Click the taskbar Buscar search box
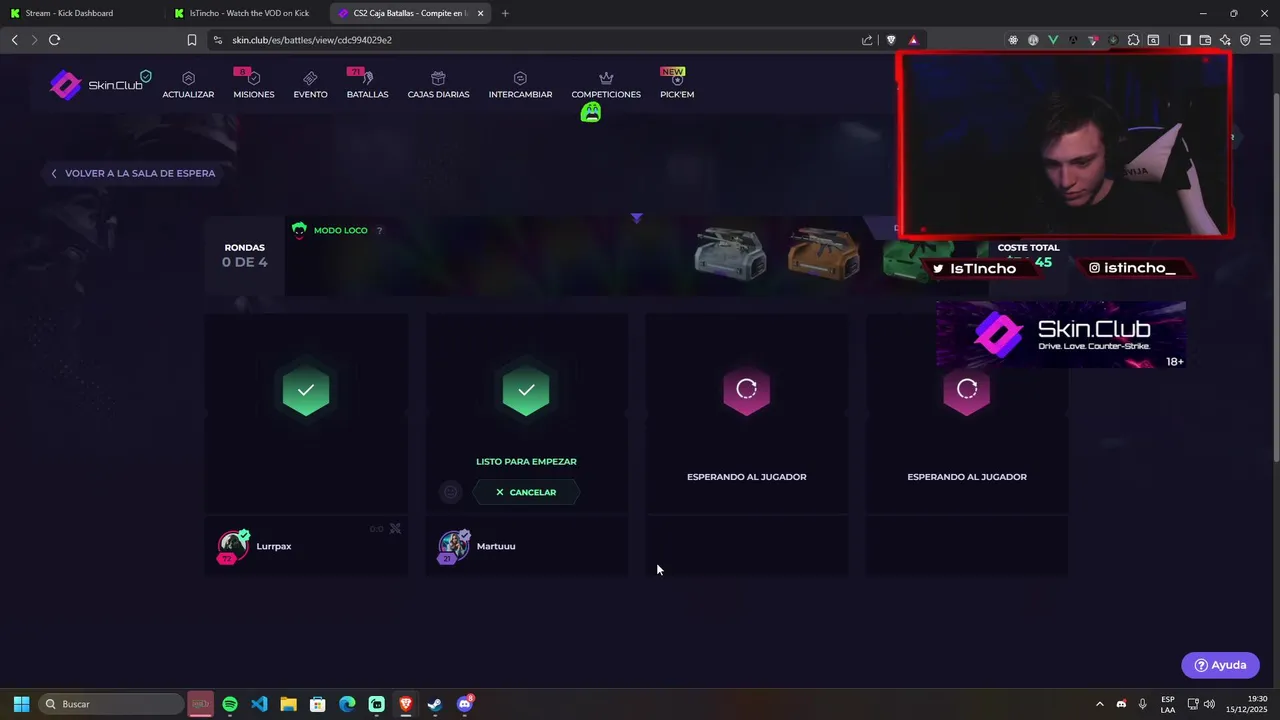The height and width of the screenshot is (720, 1280). point(112,704)
